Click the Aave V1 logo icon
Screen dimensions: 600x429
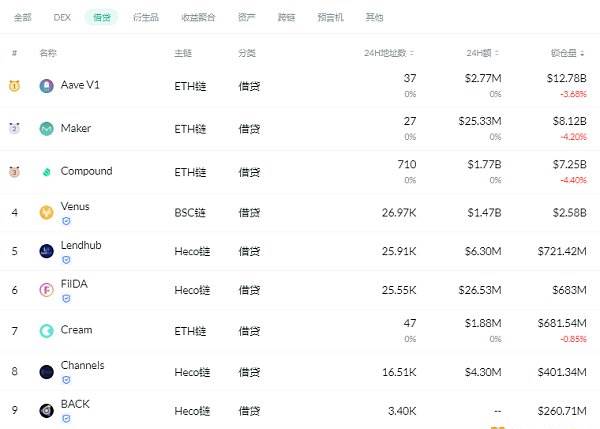click(47, 86)
